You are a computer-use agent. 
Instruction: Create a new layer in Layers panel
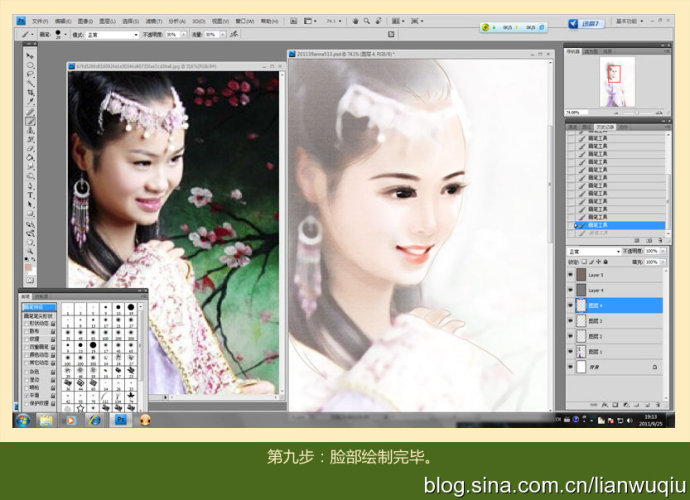pos(647,404)
